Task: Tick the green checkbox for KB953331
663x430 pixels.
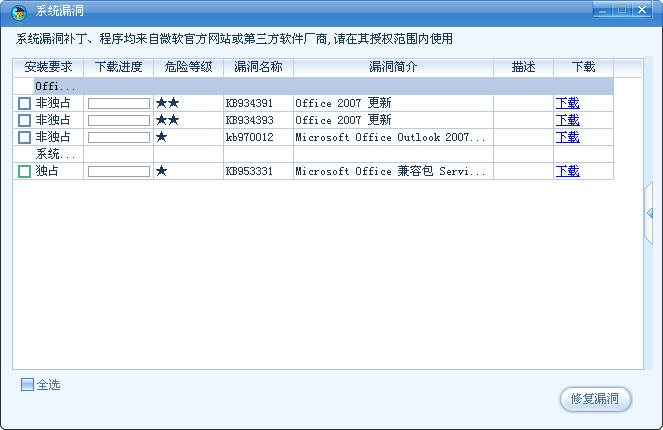Action: (x=25, y=171)
